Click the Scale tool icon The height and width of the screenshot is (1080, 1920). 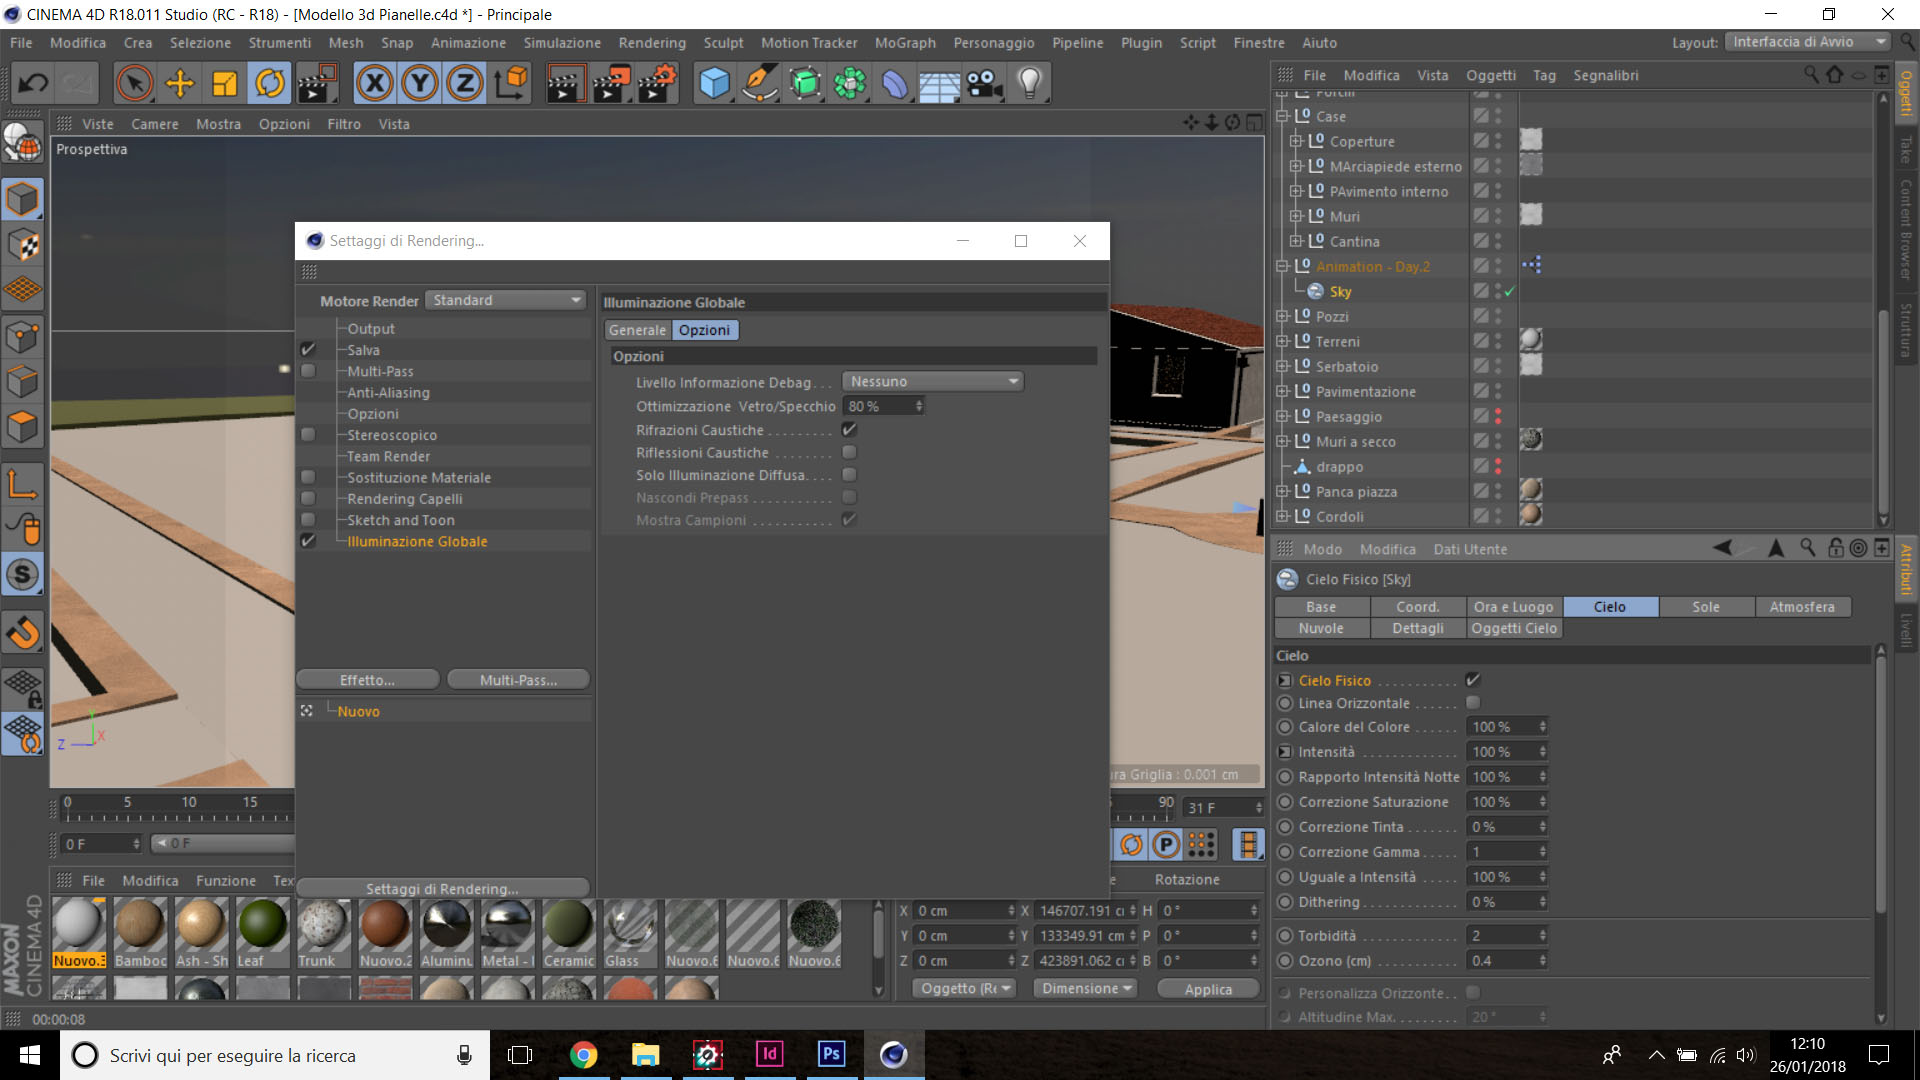[x=225, y=83]
